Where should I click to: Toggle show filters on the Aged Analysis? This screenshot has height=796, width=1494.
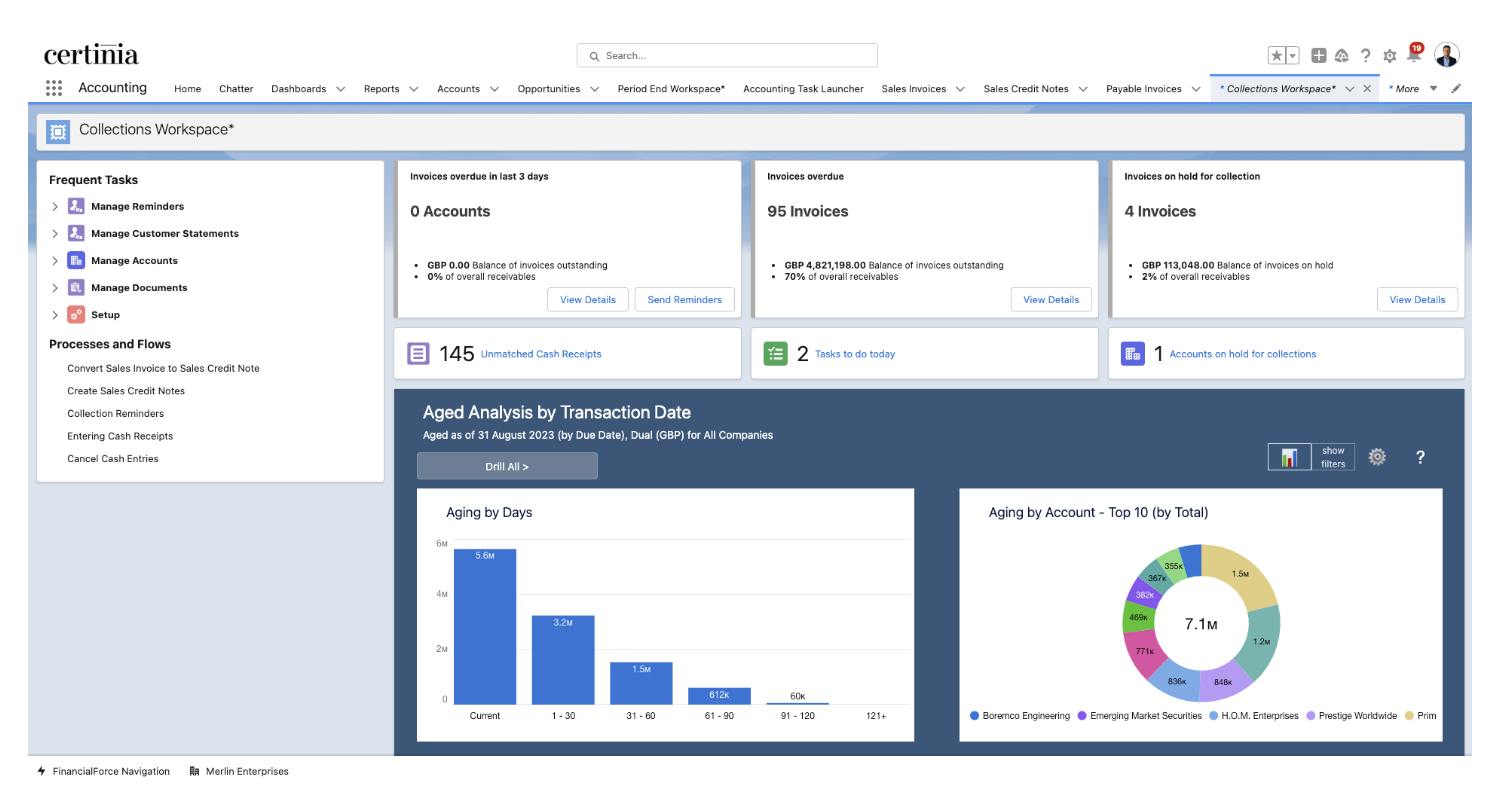(1333, 457)
